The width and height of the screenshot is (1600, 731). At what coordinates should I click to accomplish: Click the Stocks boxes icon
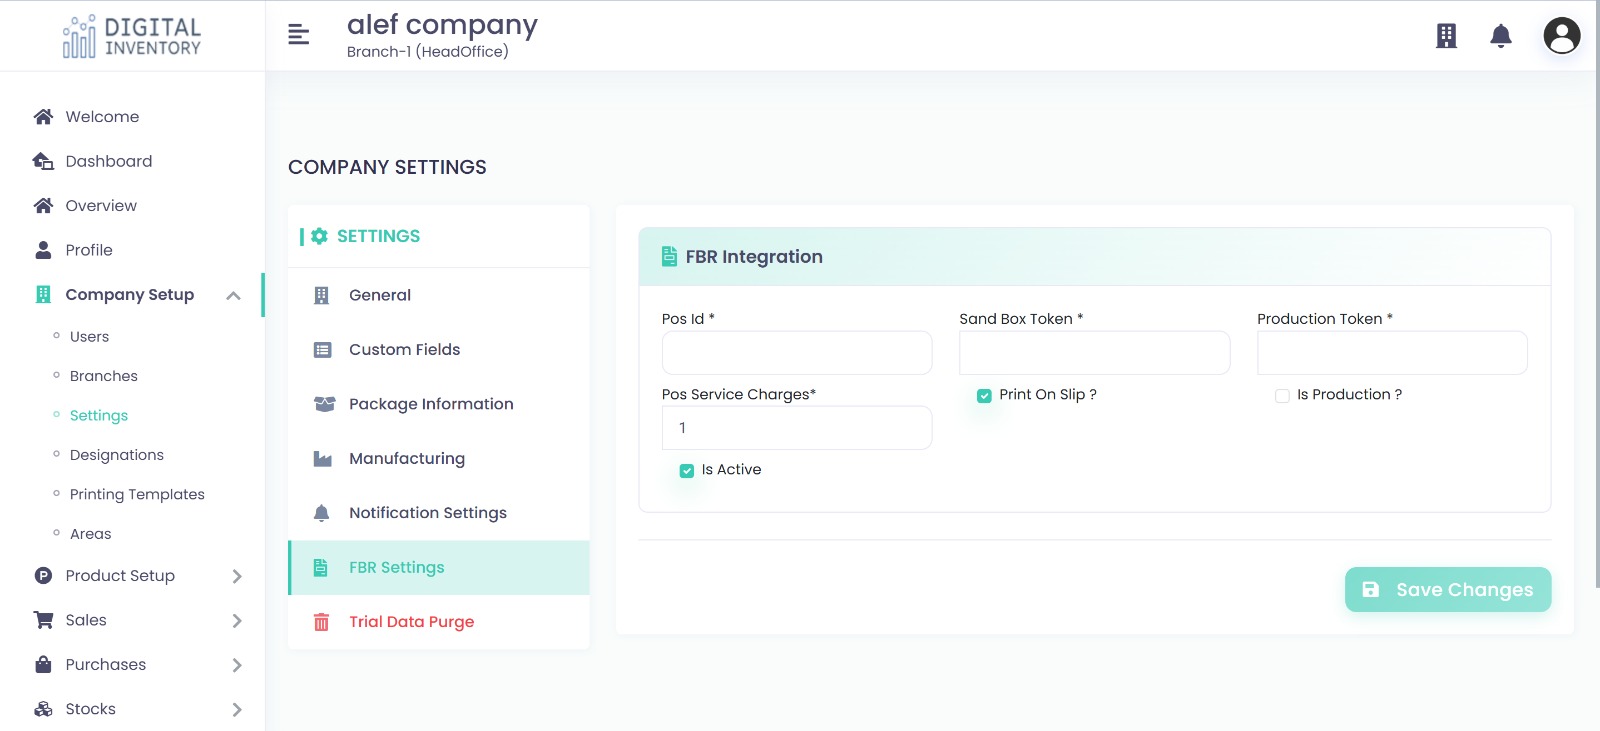[x=43, y=709]
